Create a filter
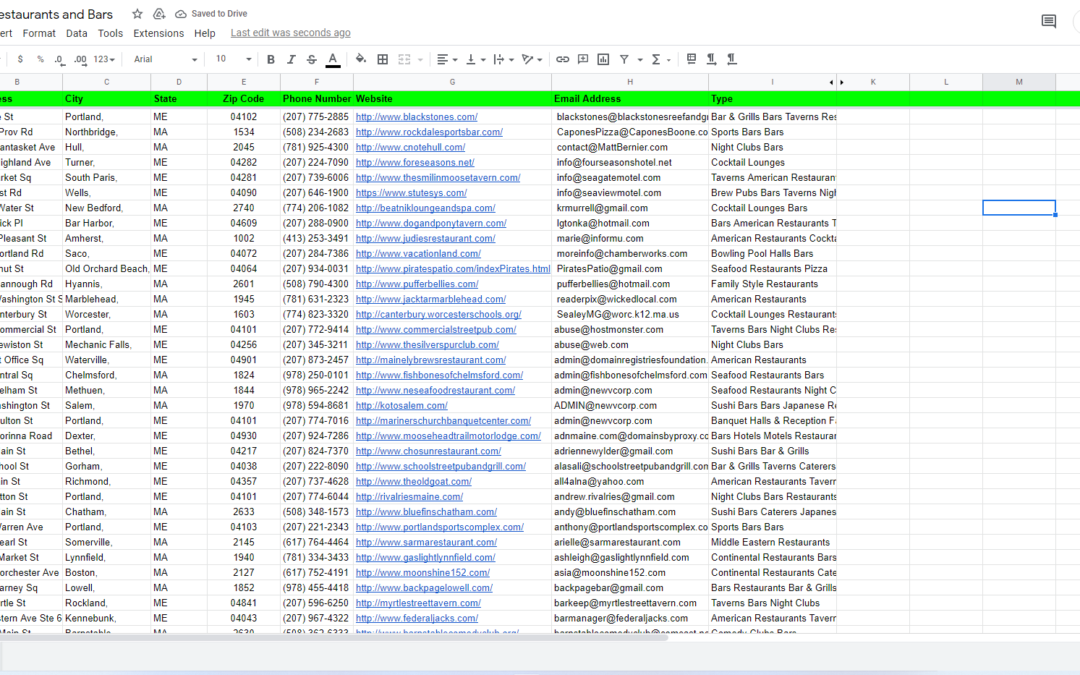This screenshot has width=1080, height=675. [x=624, y=59]
